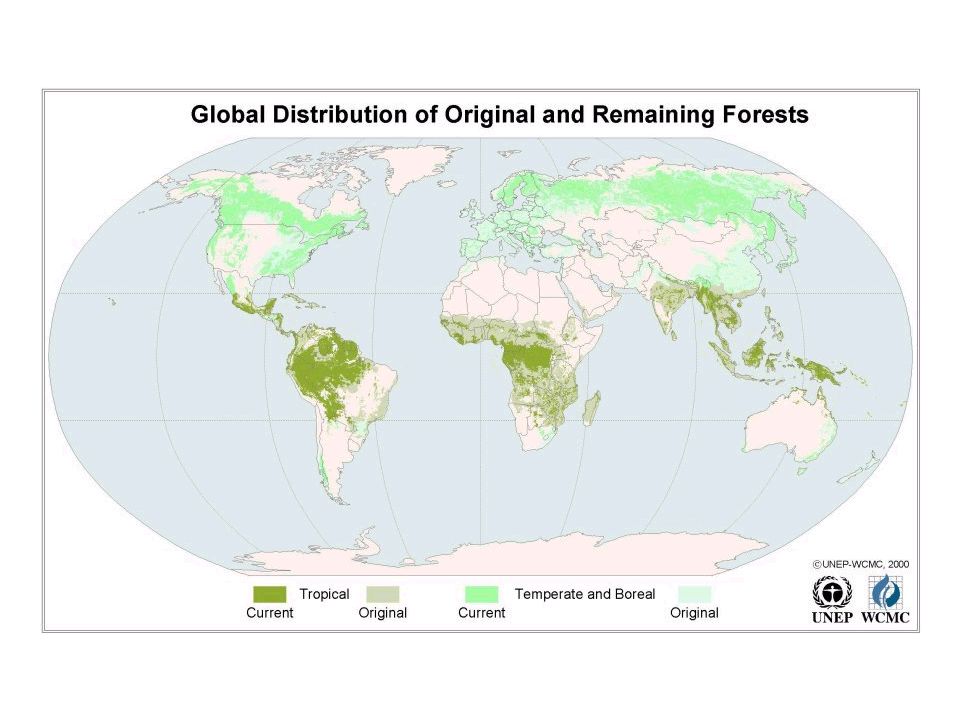Click the 'UNEP' text under the emblem
The width and height of the screenshot is (960, 720).
831,617
